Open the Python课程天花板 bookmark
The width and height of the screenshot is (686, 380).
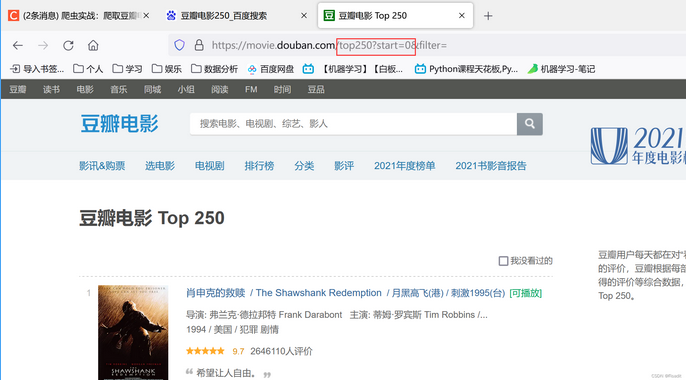pos(466,69)
